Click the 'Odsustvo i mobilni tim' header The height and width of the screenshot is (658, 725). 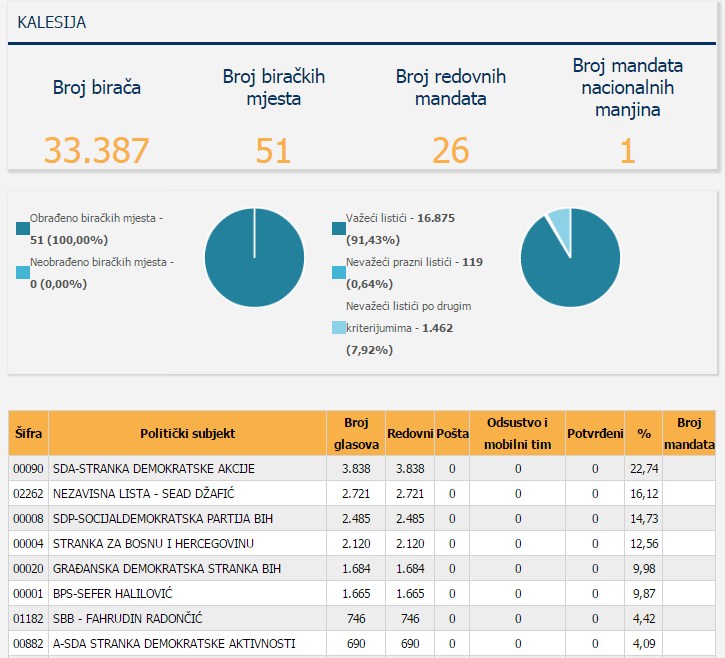[x=517, y=433]
